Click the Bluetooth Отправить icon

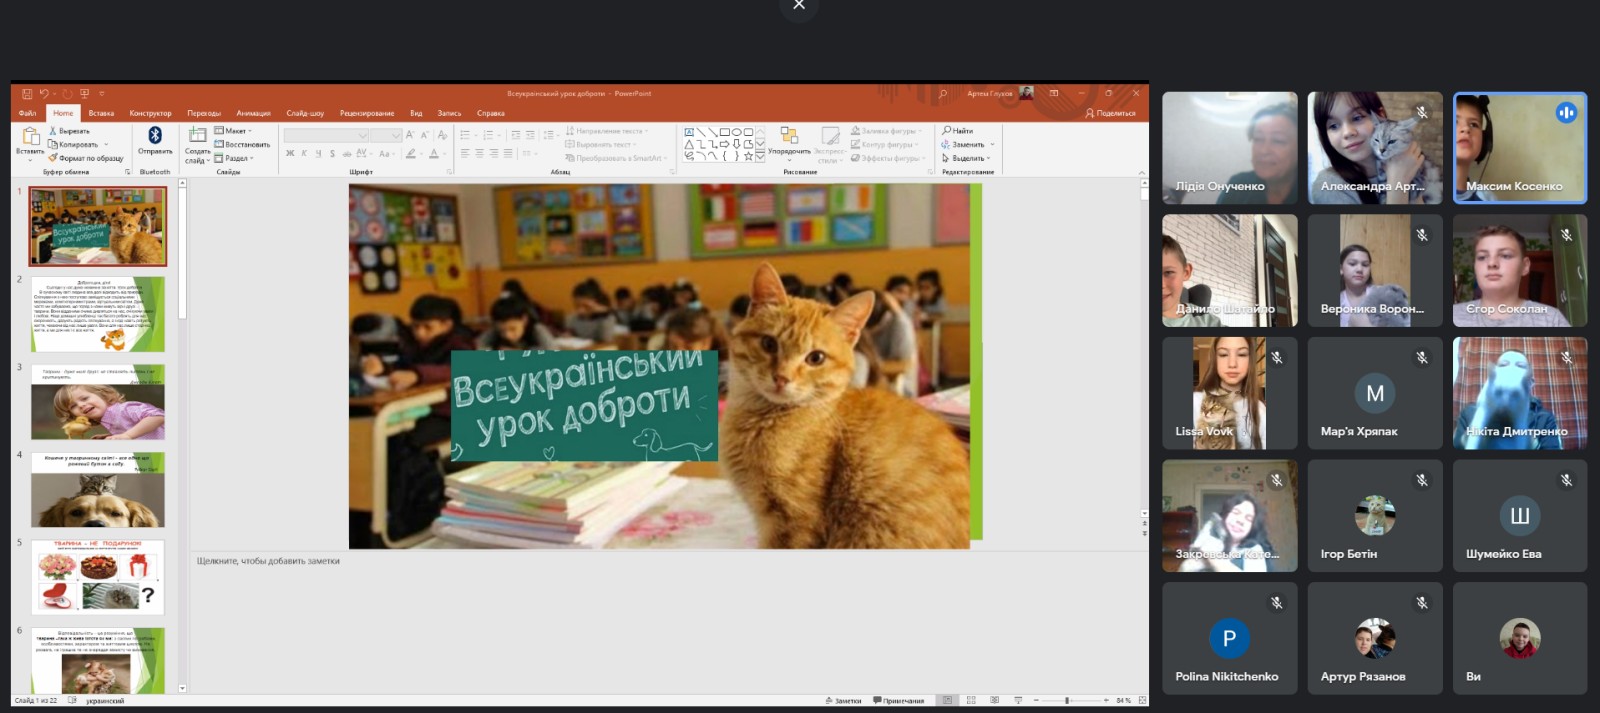[x=155, y=136]
